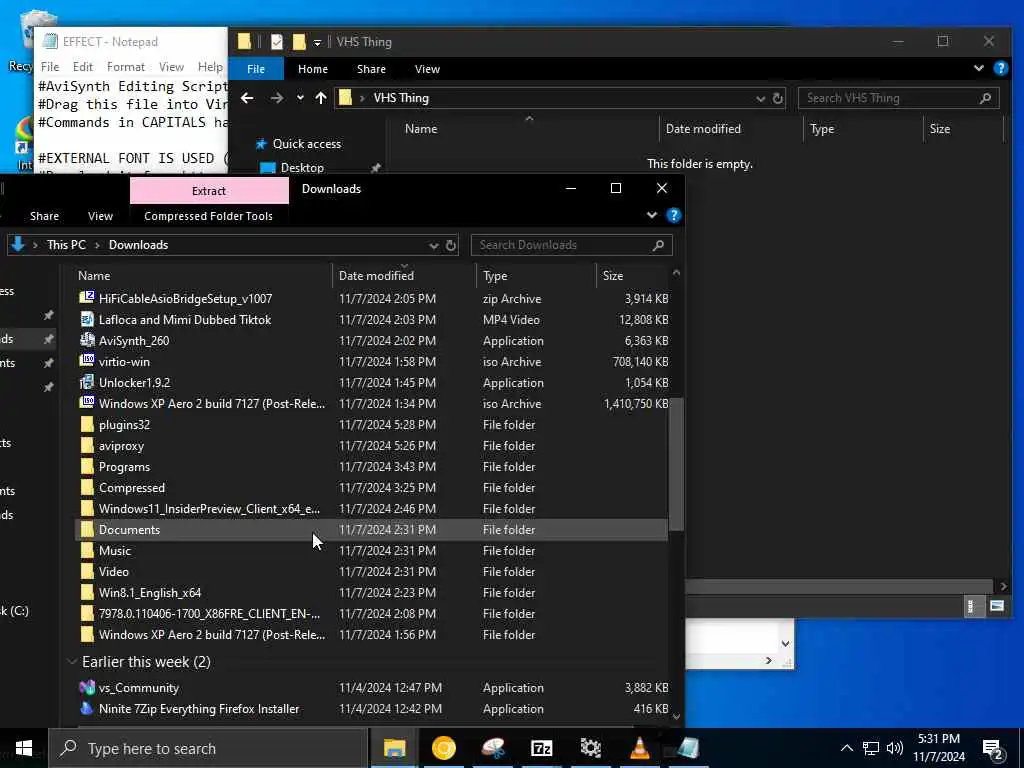
Task: Select the Ninite installer icon
Action: pos(87,709)
